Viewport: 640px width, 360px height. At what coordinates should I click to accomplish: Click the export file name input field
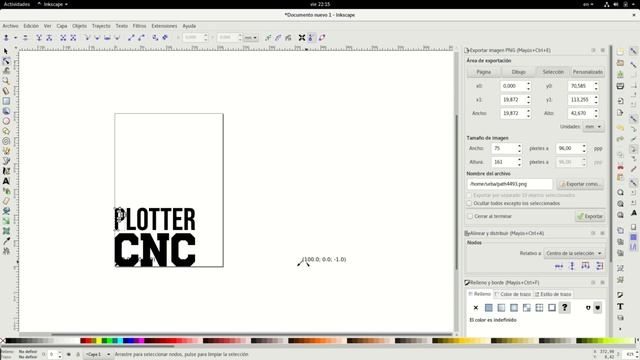[510, 184]
